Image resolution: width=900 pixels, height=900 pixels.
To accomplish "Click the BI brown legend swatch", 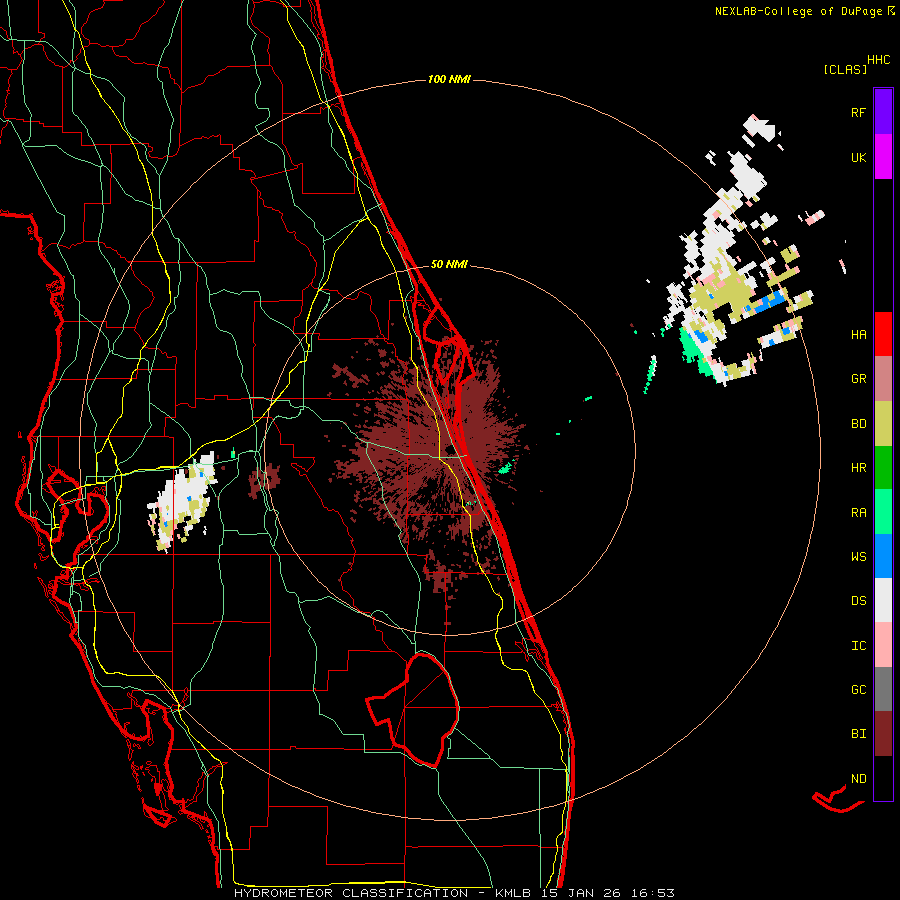I will coord(883,734).
